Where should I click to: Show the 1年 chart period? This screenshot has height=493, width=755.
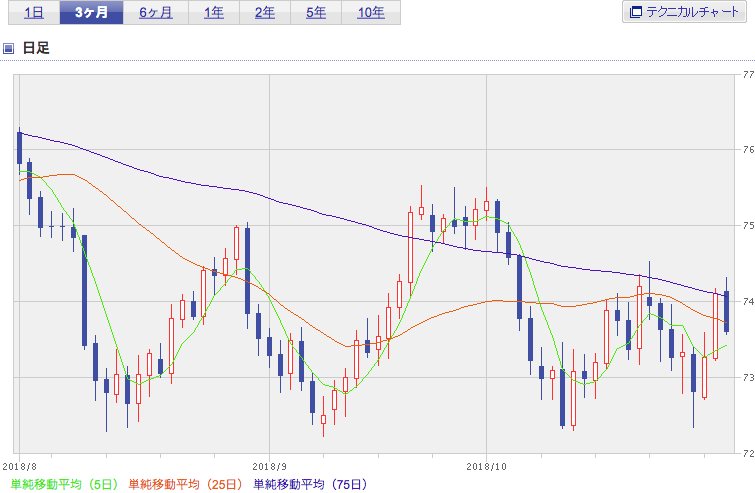214,13
